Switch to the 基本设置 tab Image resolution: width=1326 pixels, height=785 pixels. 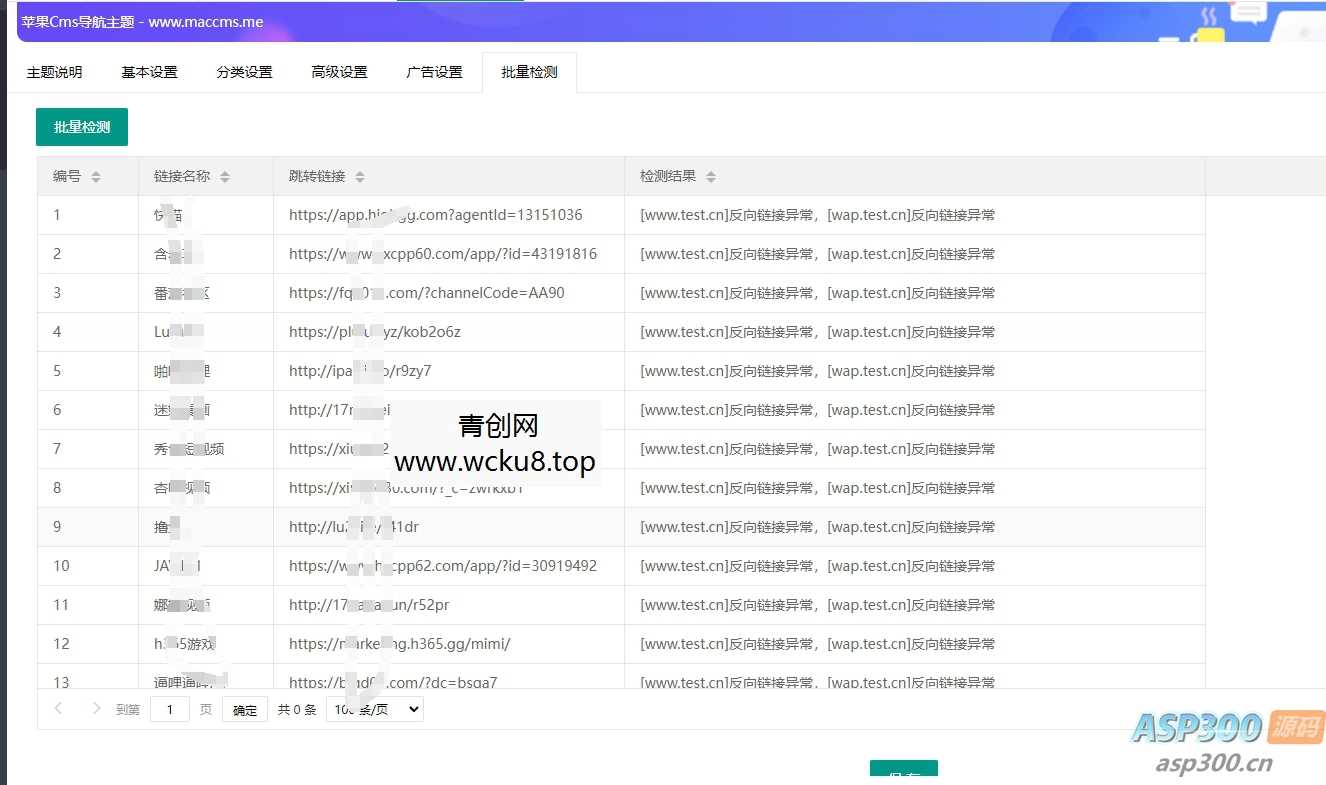148,71
